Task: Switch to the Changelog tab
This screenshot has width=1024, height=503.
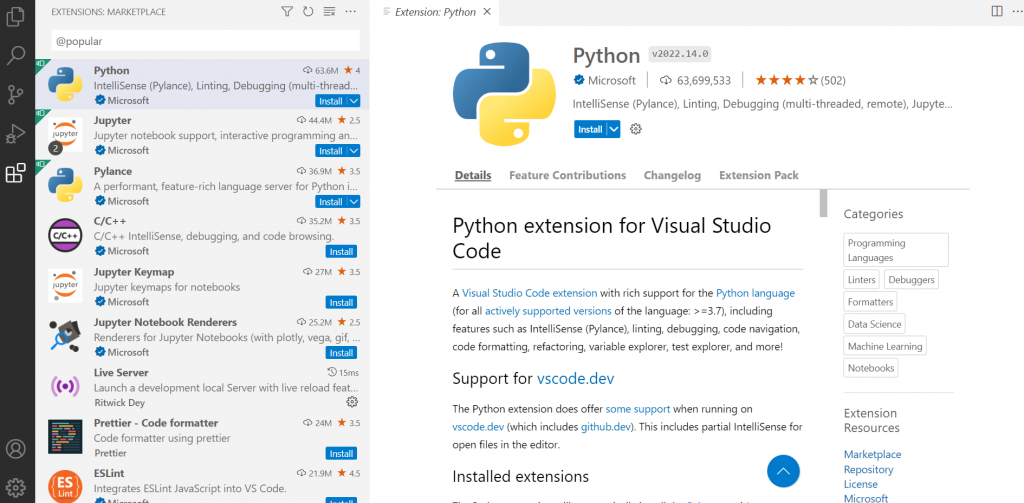Action: pyautogui.click(x=672, y=176)
